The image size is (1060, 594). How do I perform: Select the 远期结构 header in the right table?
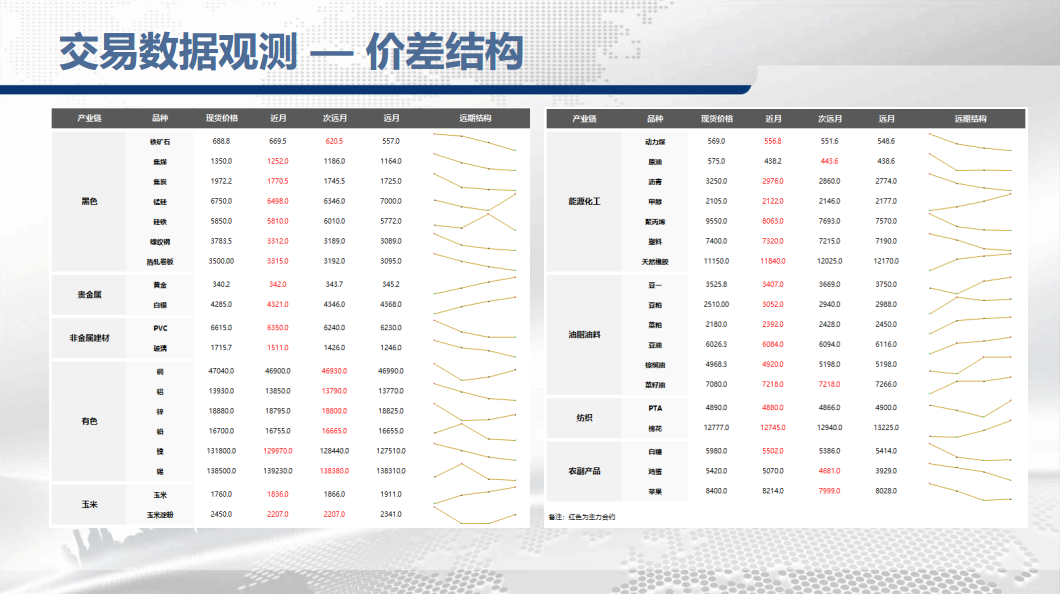pos(970,119)
